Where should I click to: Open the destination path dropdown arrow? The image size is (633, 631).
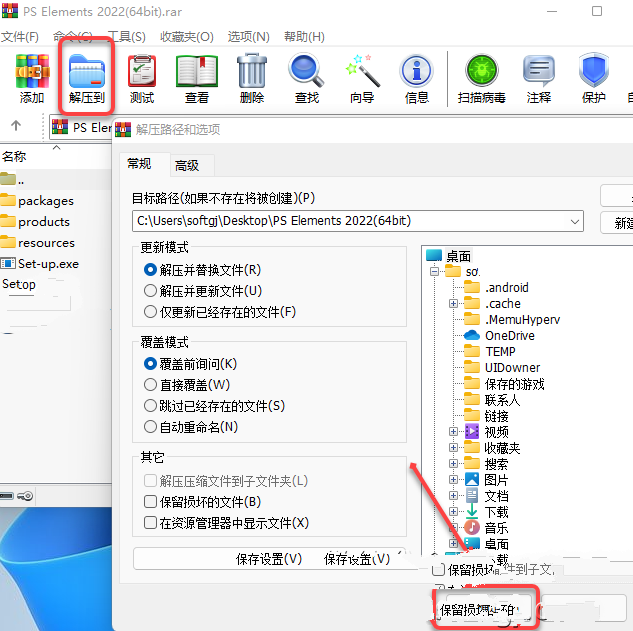click(574, 221)
